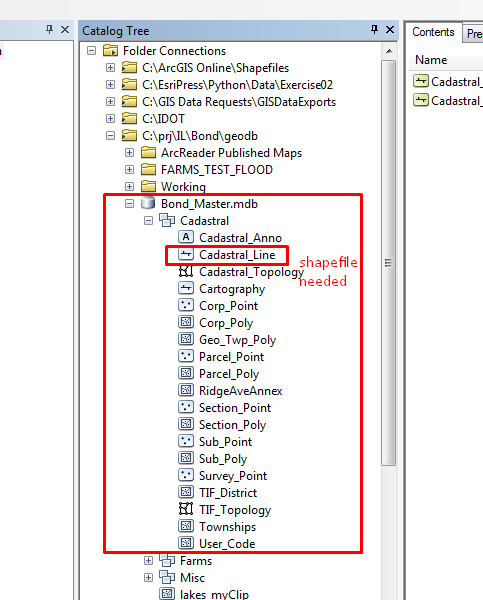483x600 pixels.
Task: Collapse the Folder Connections node
Action: 91,51
